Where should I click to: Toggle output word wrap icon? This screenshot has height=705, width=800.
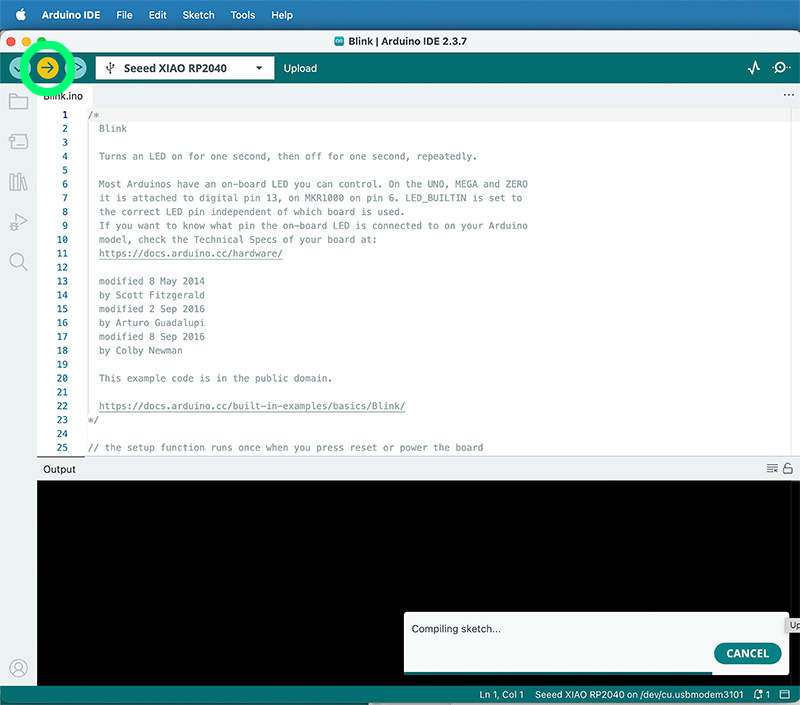(x=772, y=468)
